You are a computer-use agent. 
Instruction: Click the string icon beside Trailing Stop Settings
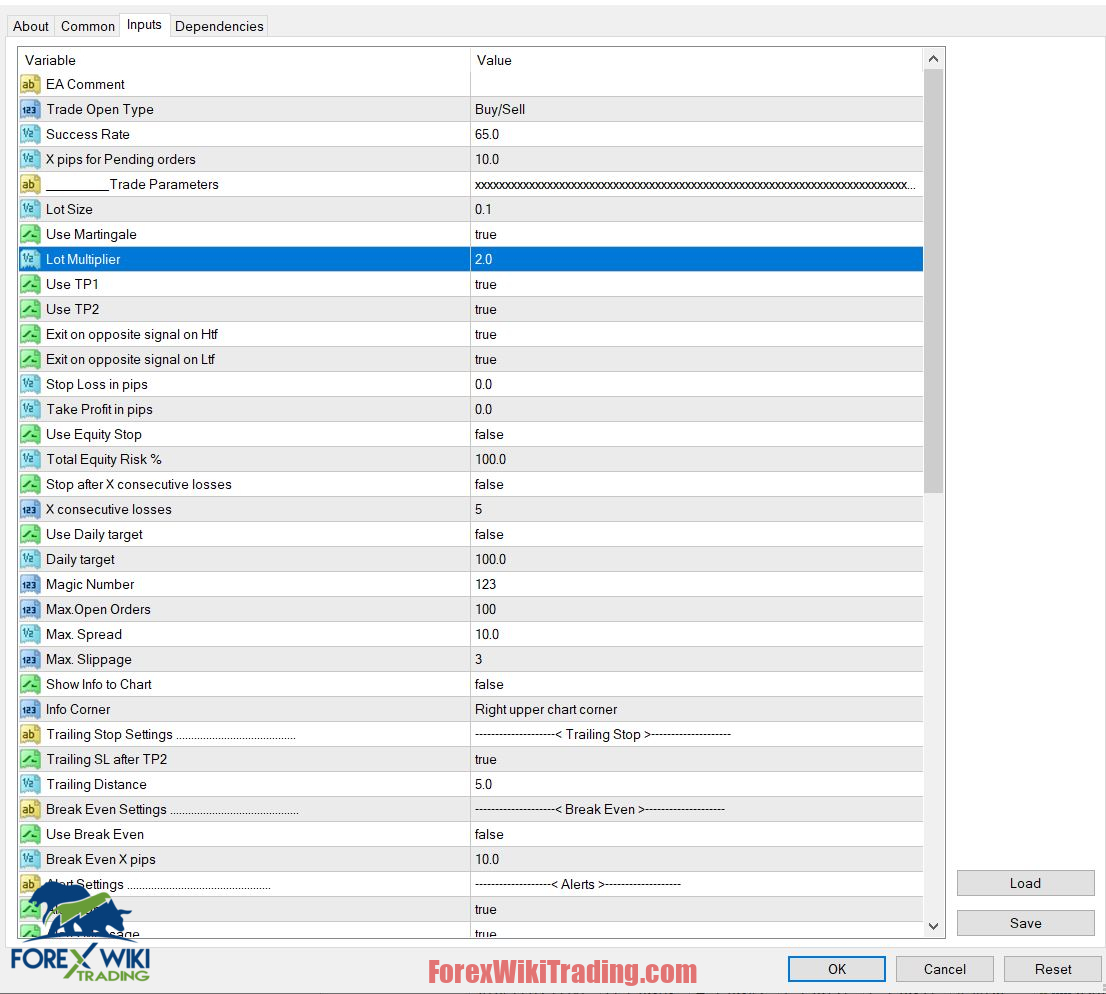tap(30, 734)
